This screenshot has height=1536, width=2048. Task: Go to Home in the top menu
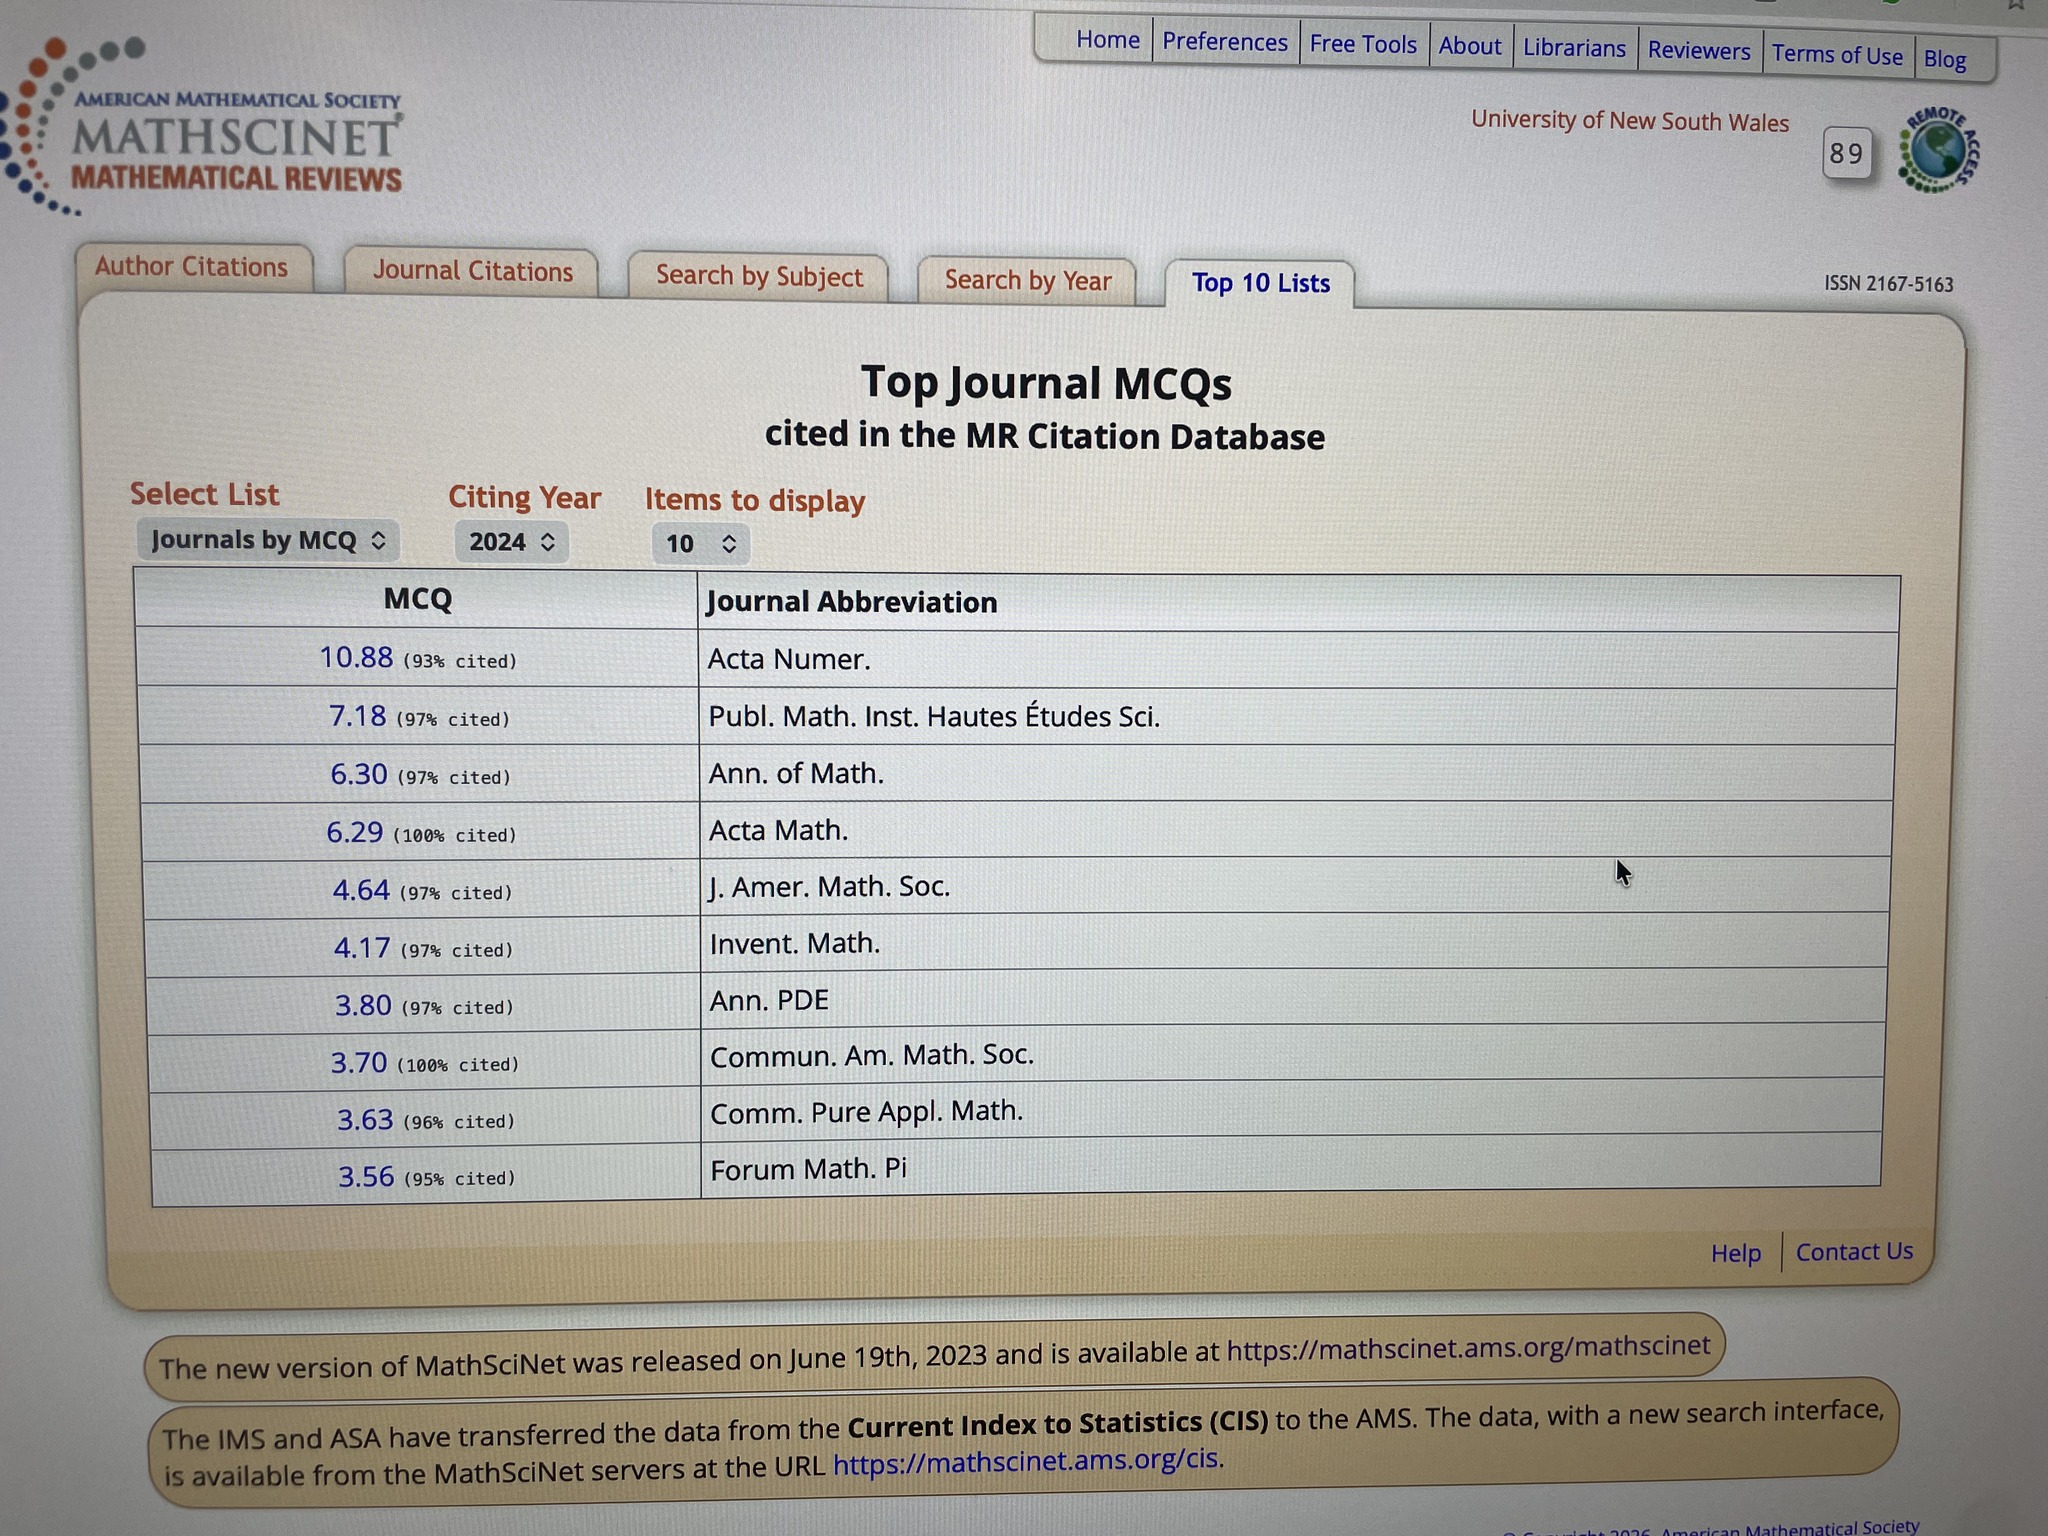pyautogui.click(x=1107, y=40)
